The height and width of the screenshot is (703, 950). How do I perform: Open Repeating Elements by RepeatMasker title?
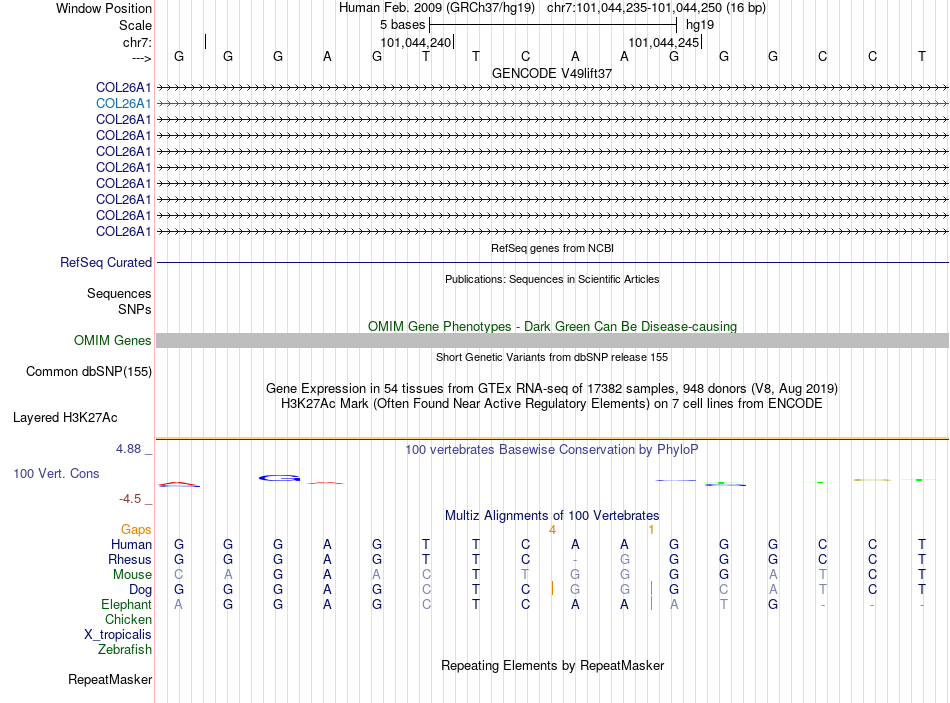point(552,665)
